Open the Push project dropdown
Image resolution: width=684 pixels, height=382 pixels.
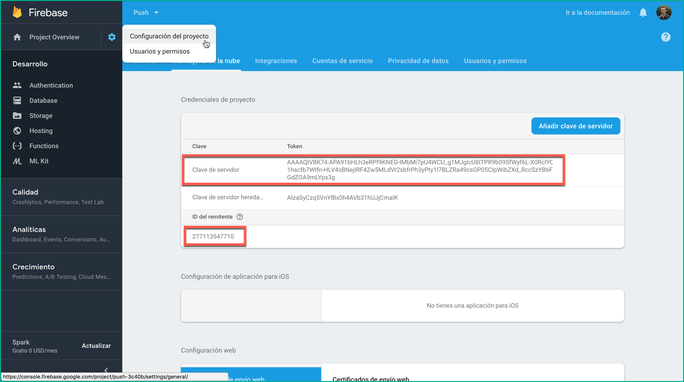[x=146, y=13]
